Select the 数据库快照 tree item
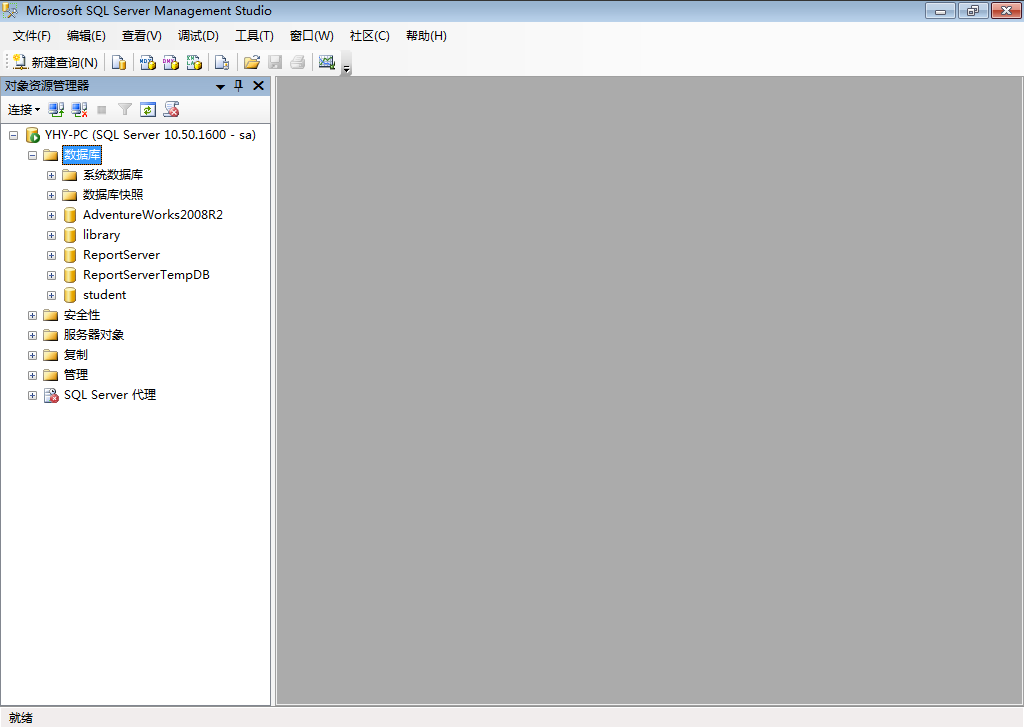 pyautogui.click(x=113, y=195)
